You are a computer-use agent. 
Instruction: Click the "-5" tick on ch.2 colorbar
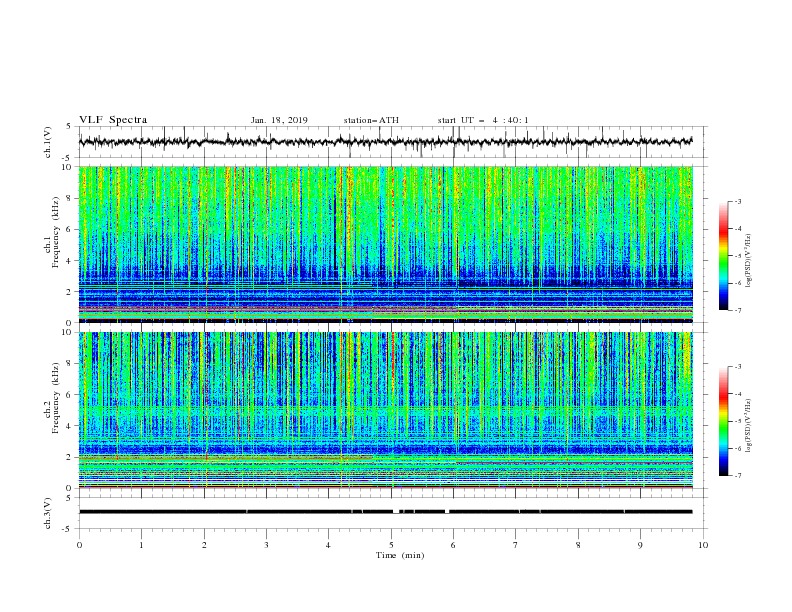pyautogui.click(x=738, y=421)
